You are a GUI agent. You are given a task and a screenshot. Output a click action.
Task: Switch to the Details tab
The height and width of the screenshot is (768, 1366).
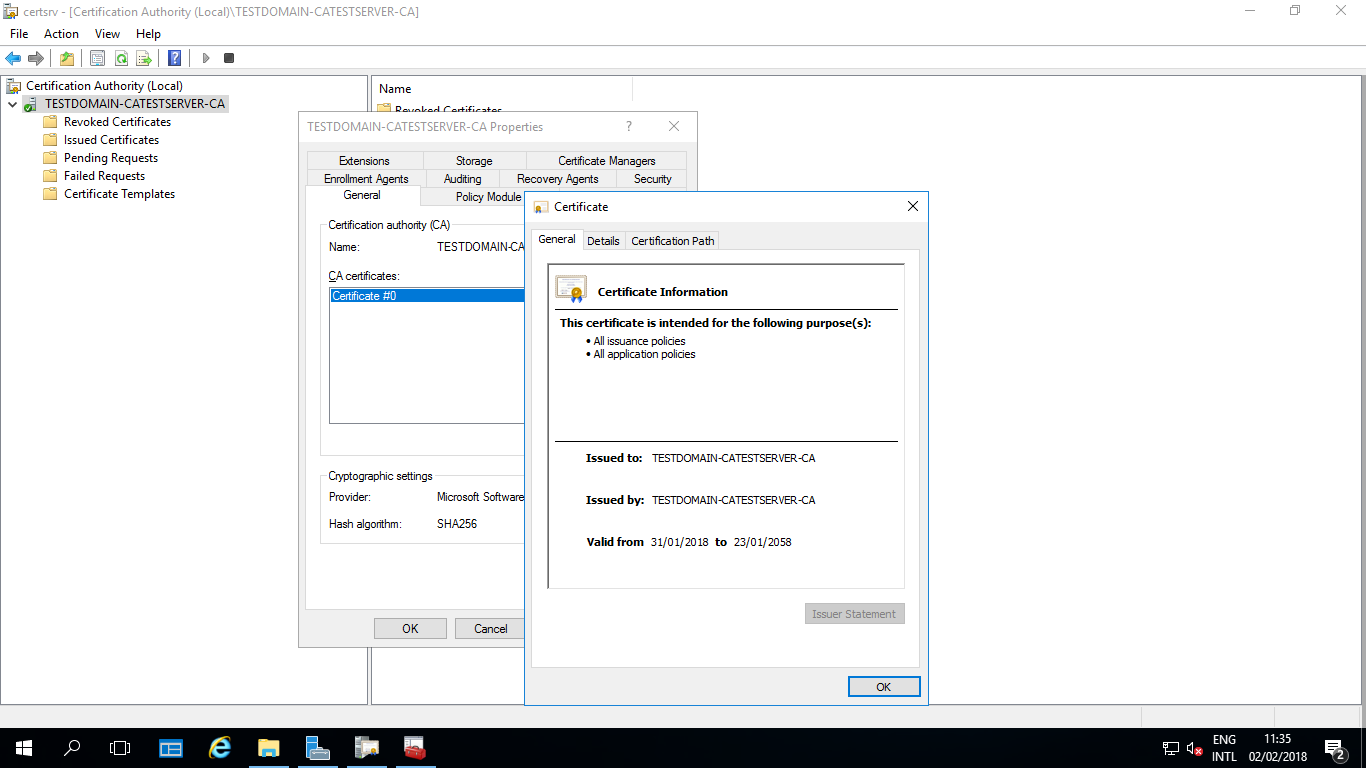tap(603, 241)
